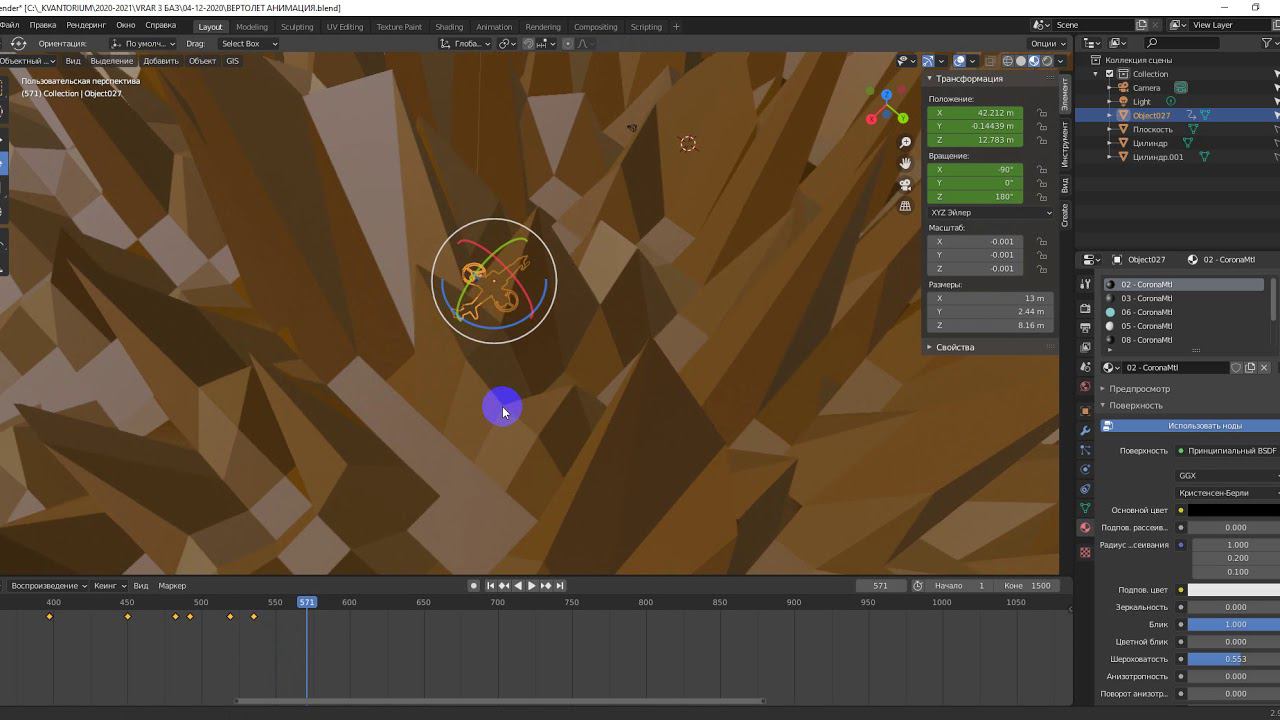This screenshot has width=1280, height=720.
Task: Click the pan view hand icon
Action: tap(905, 164)
